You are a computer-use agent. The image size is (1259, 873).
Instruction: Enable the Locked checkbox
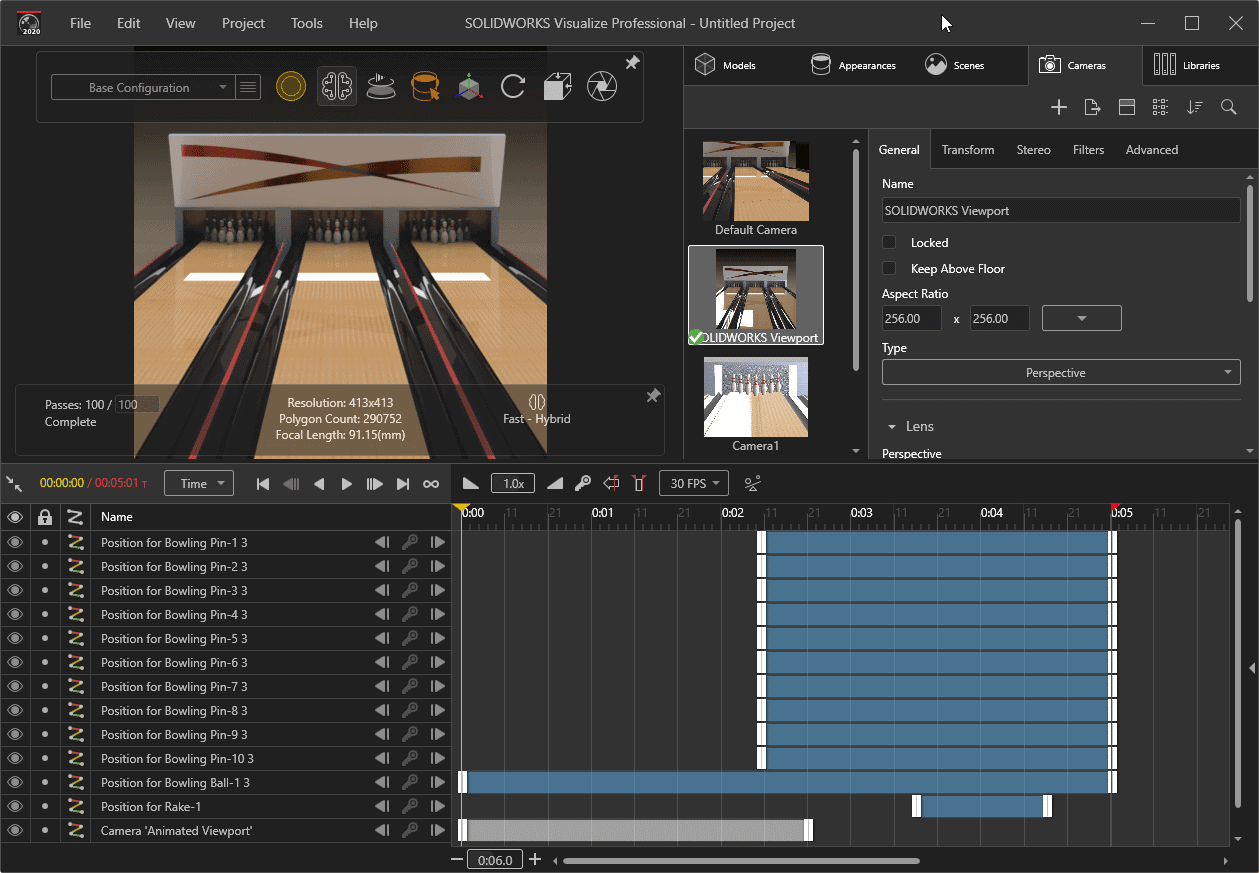tap(889, 243)
